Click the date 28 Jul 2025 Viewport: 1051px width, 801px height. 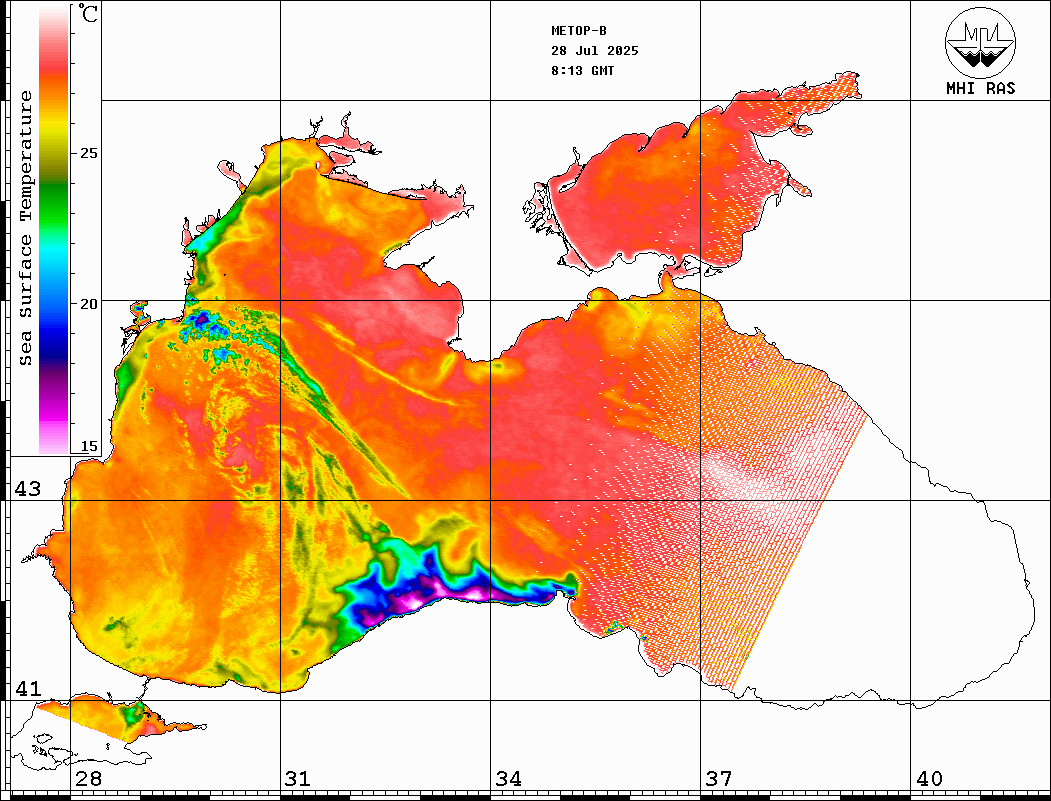pyautogui.click(x=595, y=51)
